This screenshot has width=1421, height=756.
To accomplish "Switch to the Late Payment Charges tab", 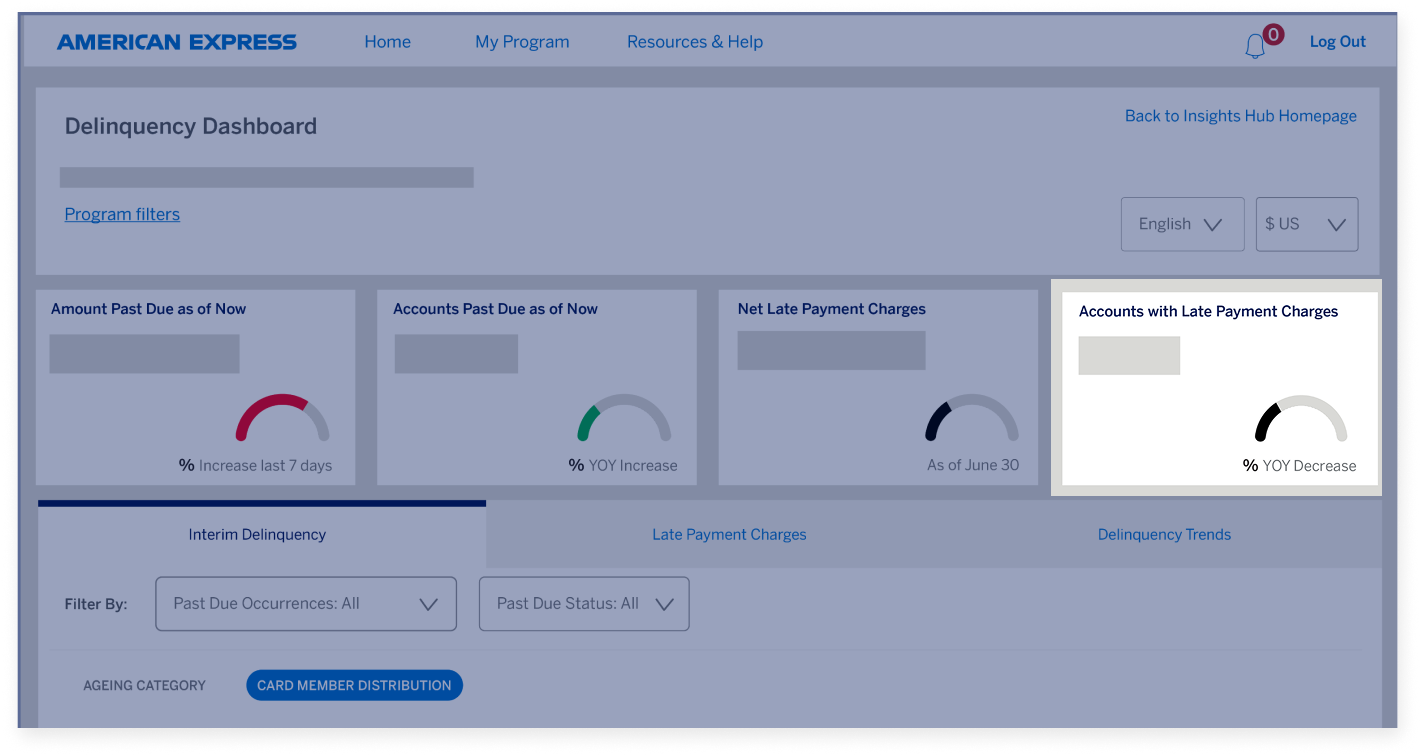I will coord(728,534).
